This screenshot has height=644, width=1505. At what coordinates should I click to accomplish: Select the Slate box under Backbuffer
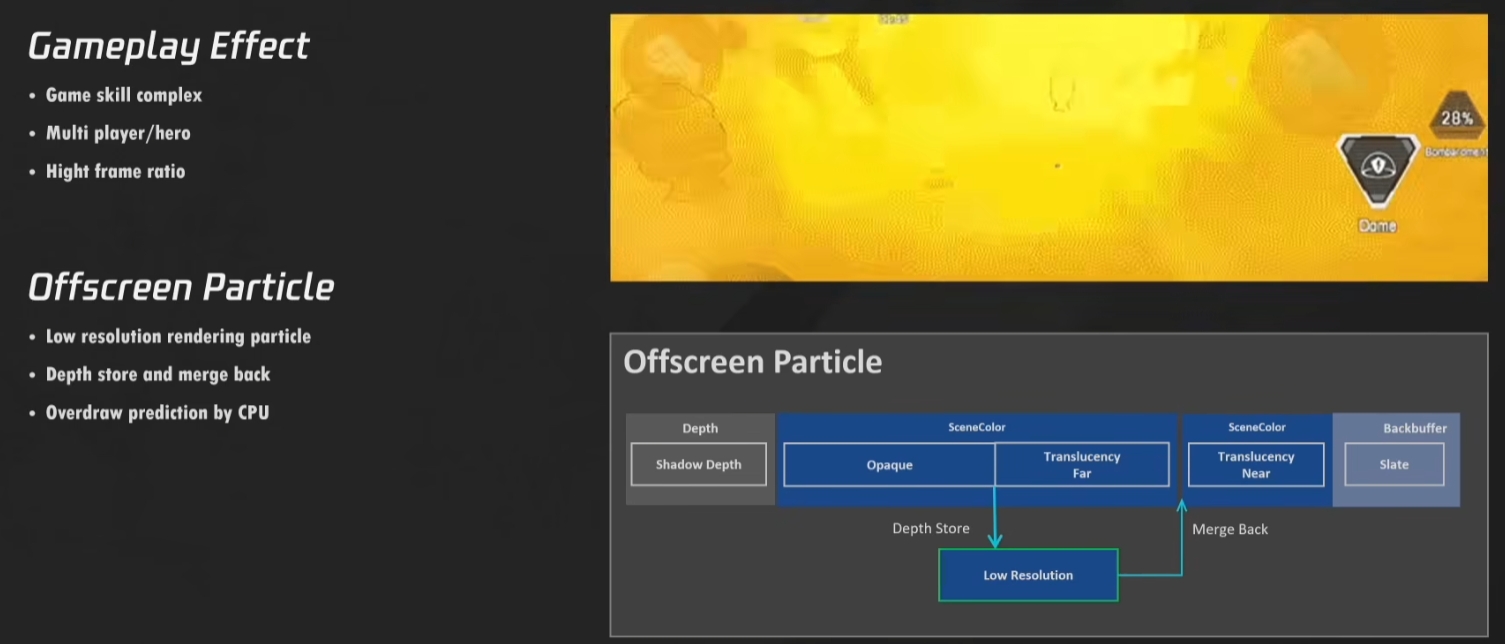1394,465
